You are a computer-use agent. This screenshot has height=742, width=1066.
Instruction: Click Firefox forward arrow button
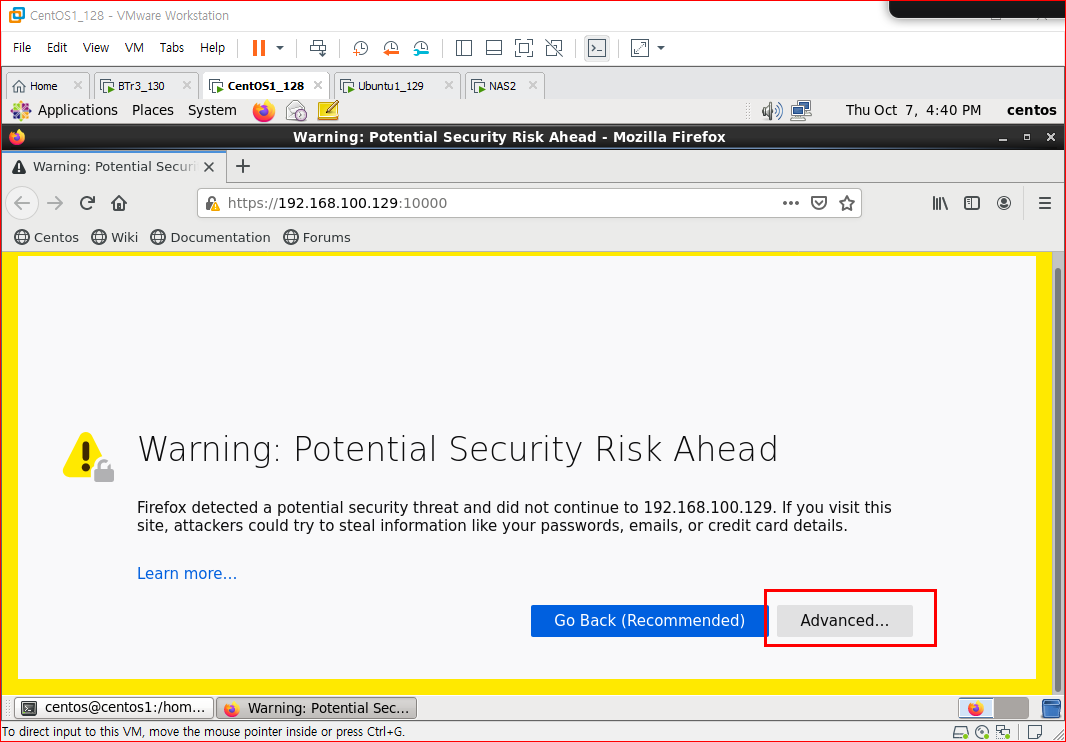tap(55, 203)
